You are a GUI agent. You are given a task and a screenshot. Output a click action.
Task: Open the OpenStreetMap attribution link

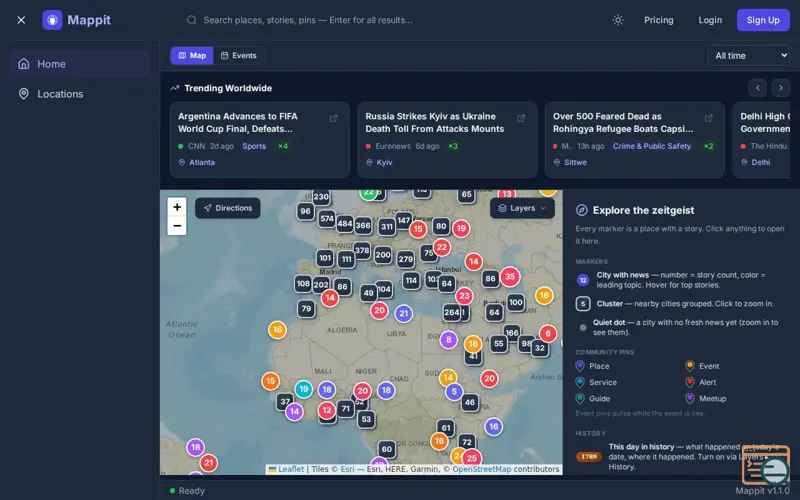tap(482, 469)
